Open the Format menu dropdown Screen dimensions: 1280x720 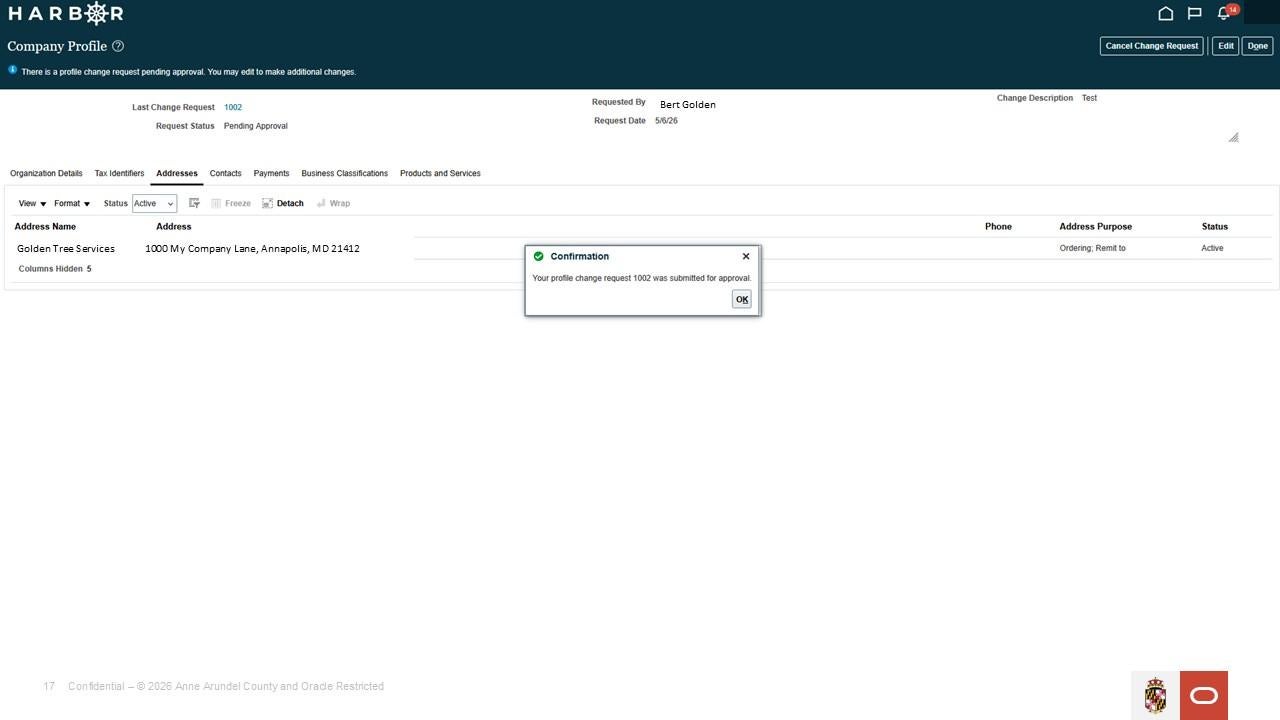point(72,203)
